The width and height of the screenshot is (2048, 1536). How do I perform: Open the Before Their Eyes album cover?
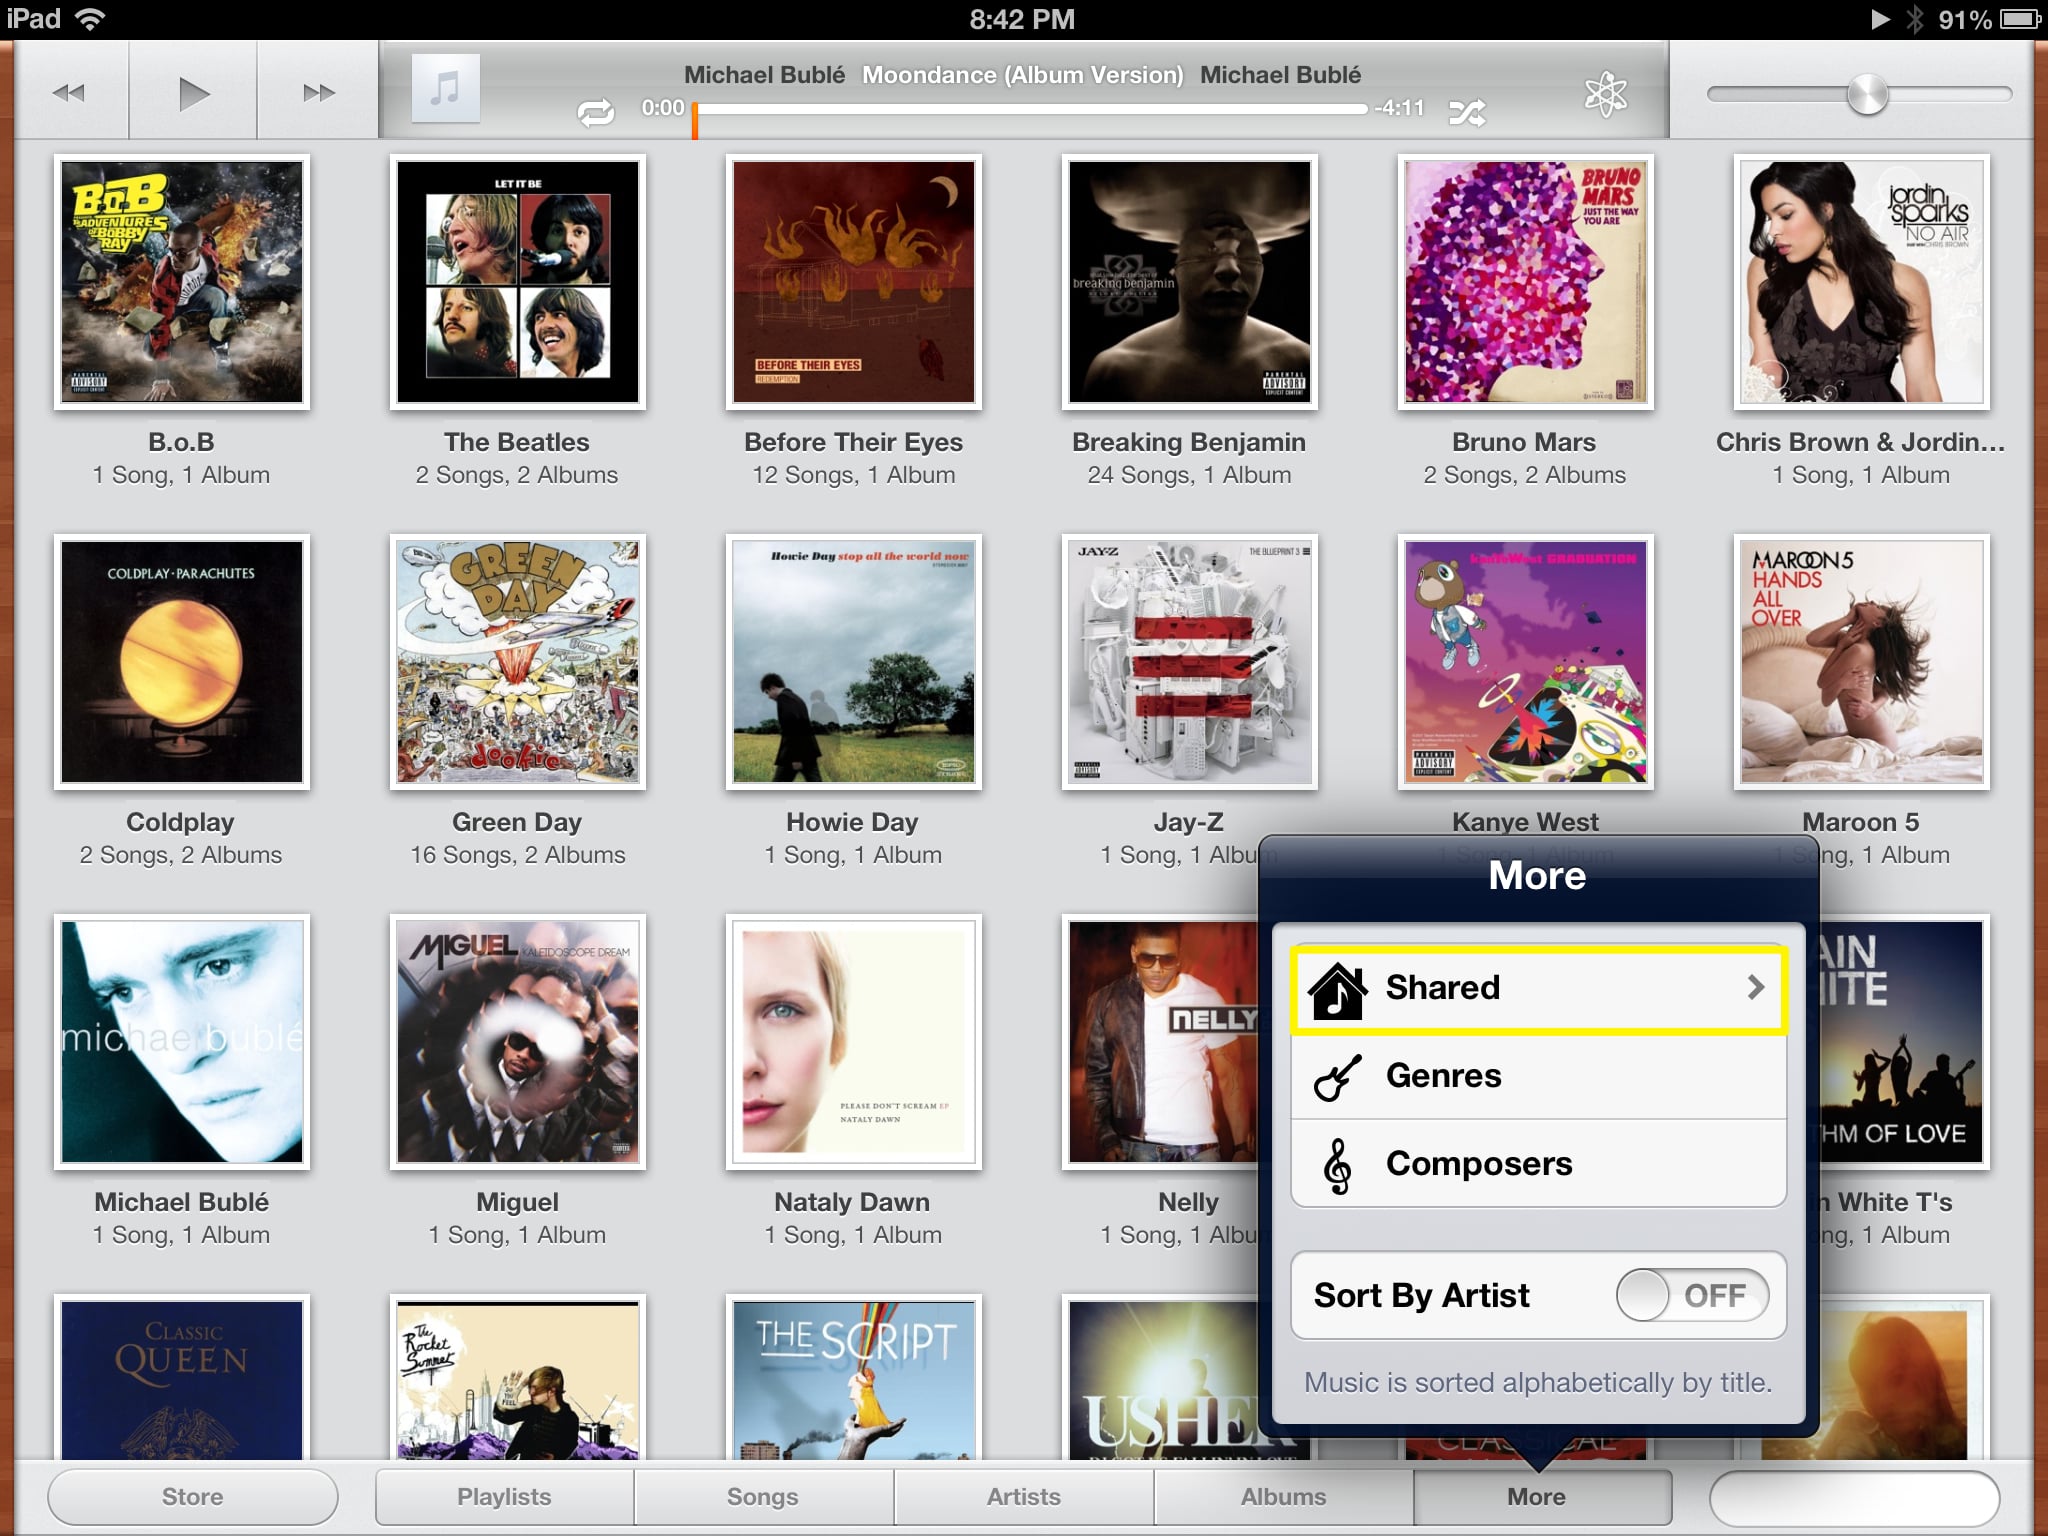click(x=854, y=282)
